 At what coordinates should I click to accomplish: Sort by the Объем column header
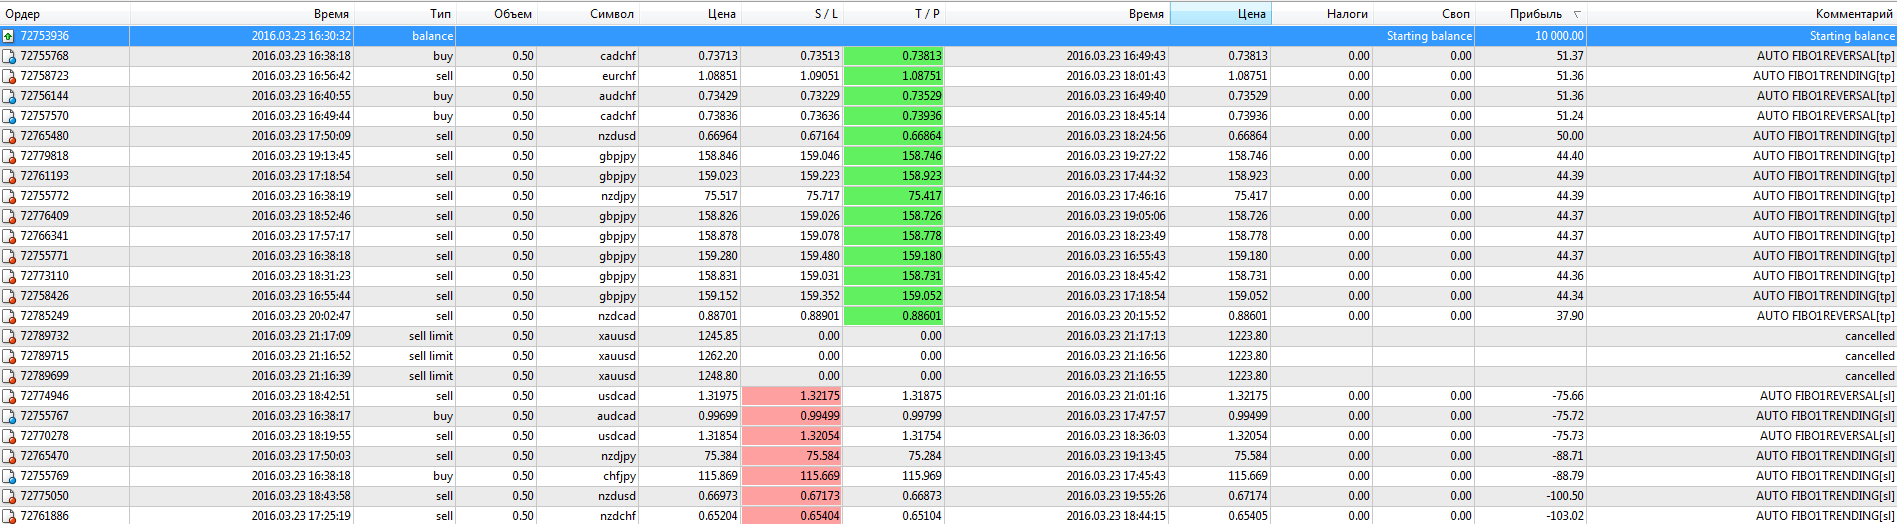[x=496, y=14]
